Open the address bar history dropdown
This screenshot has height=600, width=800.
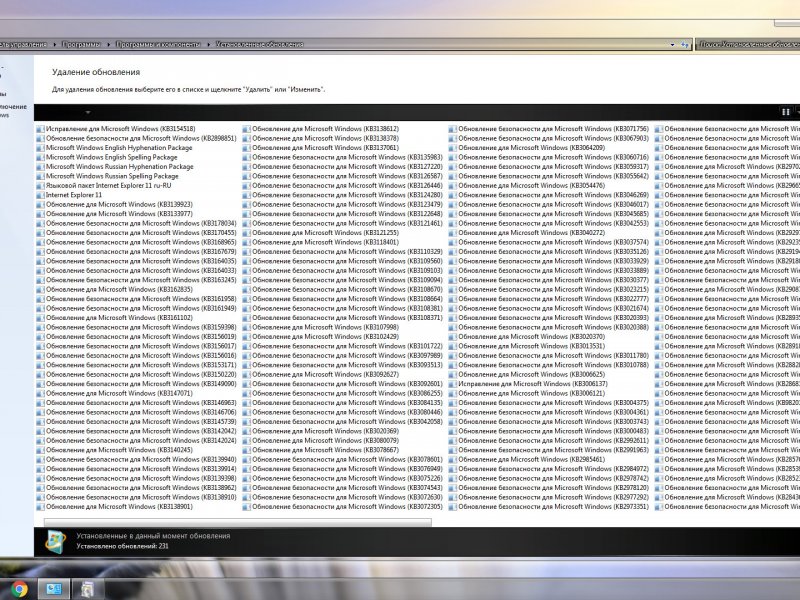pos(672,44)
